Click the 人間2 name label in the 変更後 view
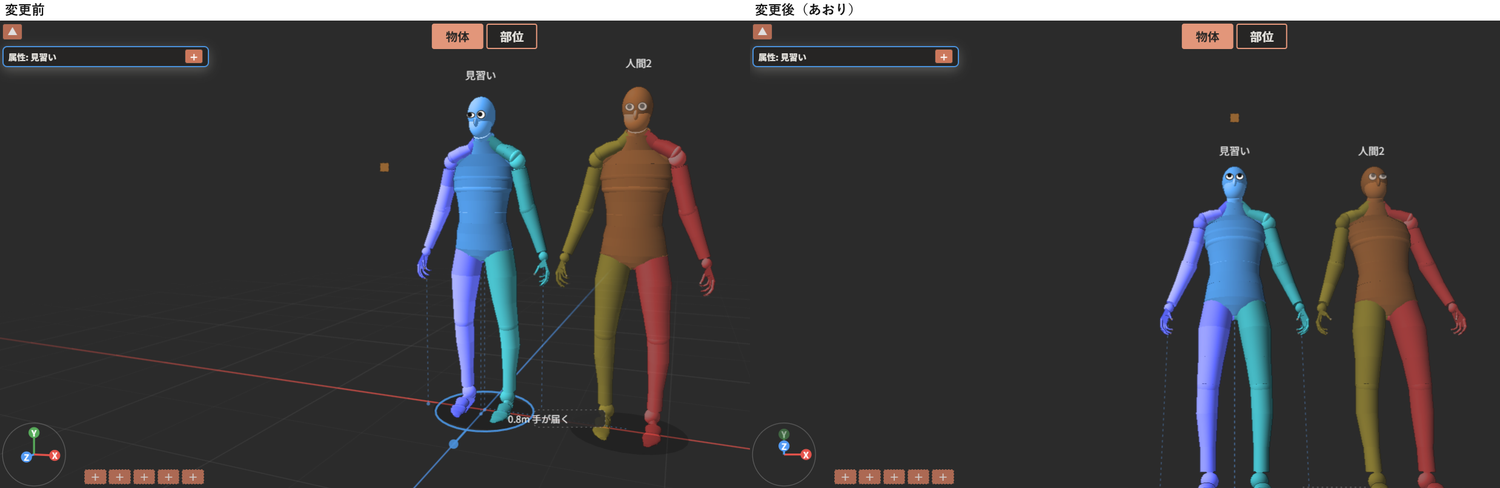The image size is (1500, 488). [x=1371, y=151]
